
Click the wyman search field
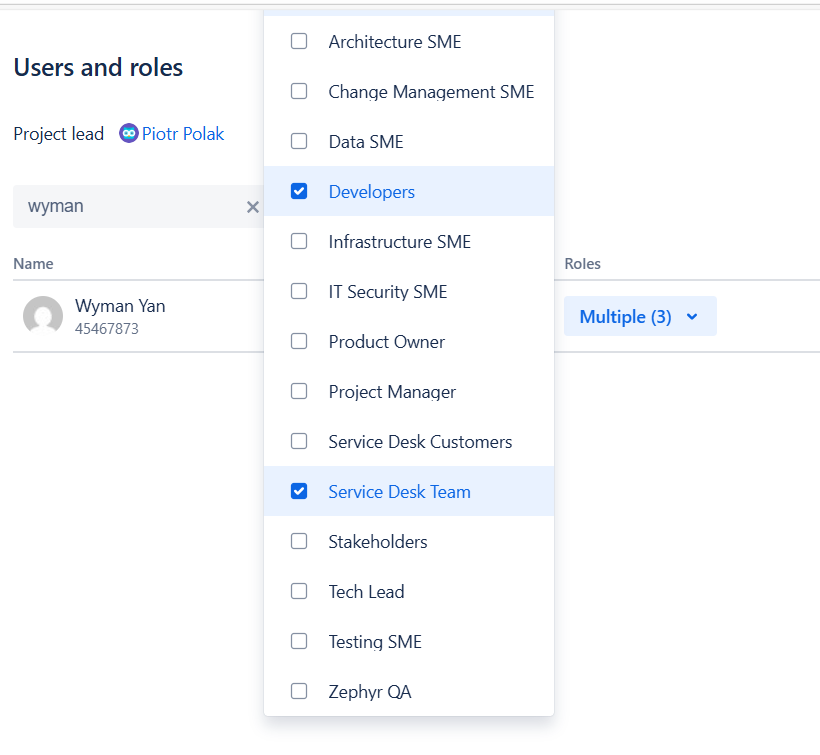coord(130,207)
